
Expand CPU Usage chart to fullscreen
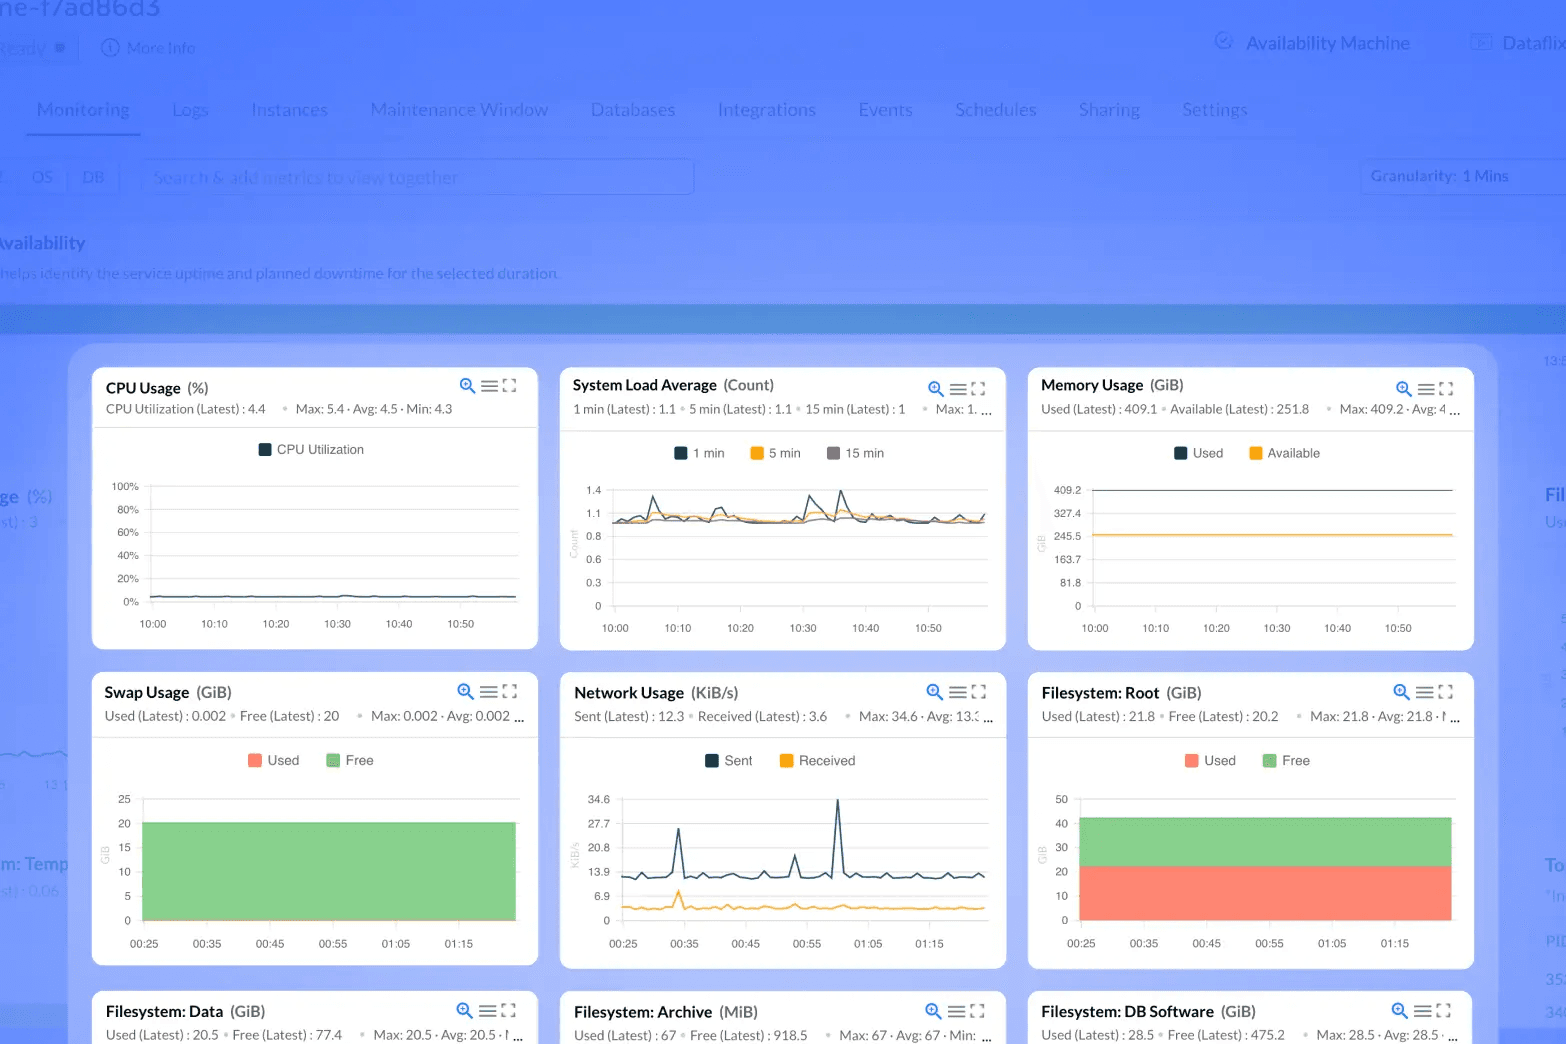[x=509, y=386]
